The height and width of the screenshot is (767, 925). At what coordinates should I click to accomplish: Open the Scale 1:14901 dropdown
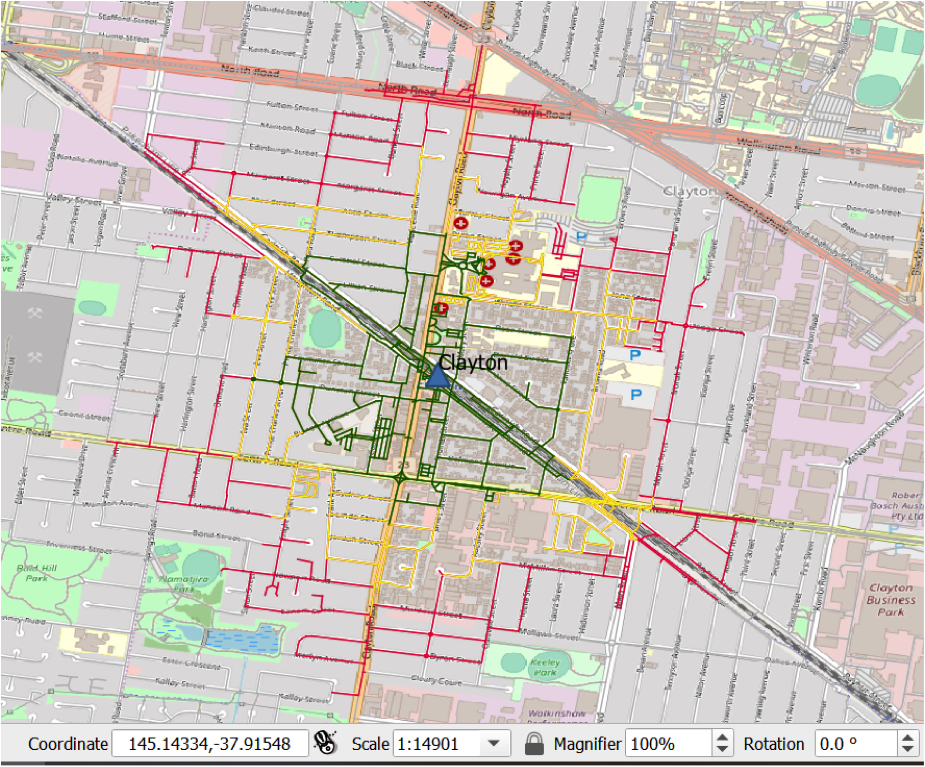pyautogui.click(x=492, y=743)
